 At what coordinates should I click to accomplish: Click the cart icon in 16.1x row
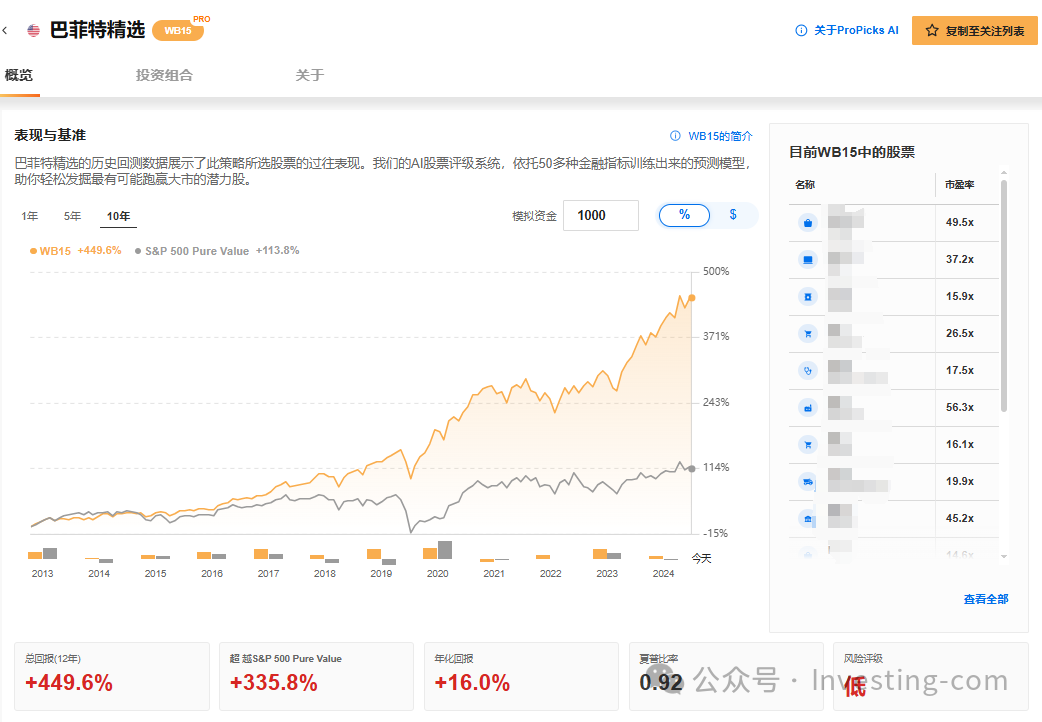pyautogui.click(x=807, y=445)
